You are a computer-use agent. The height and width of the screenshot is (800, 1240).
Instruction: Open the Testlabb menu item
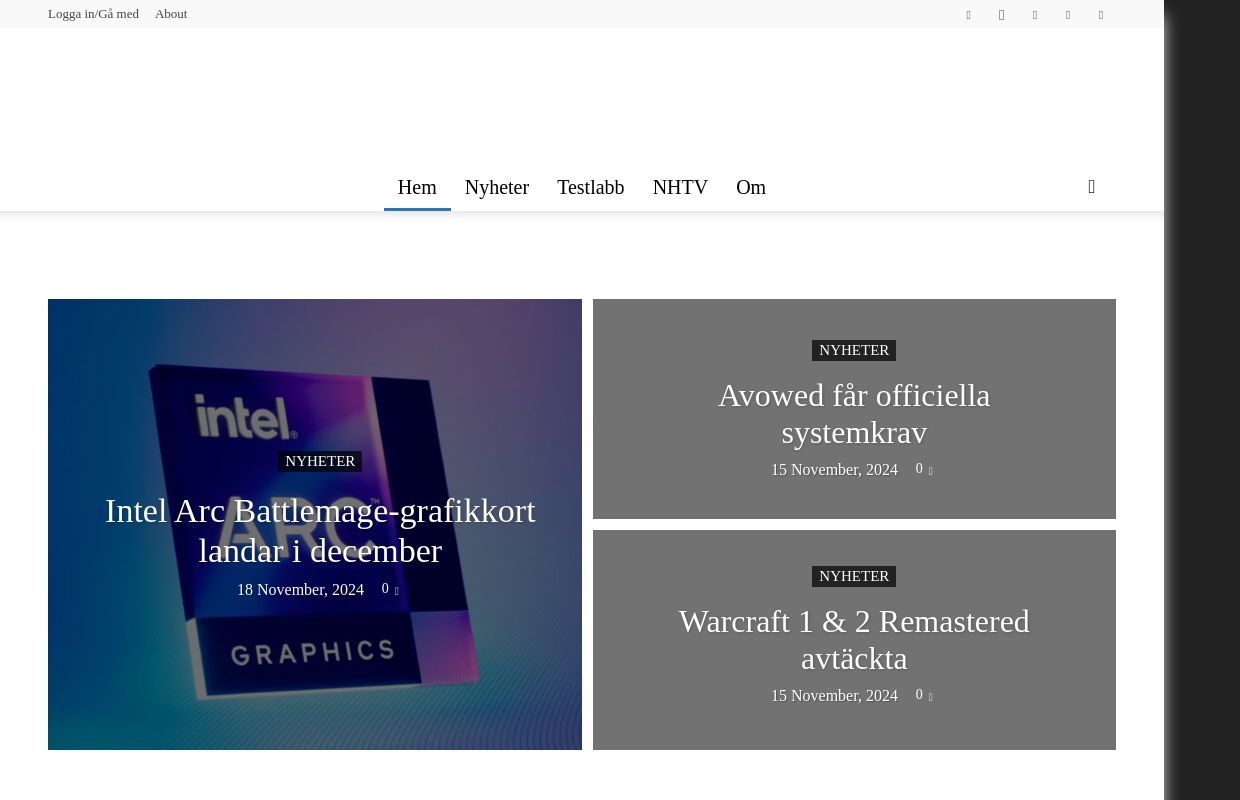click(590, 187)
